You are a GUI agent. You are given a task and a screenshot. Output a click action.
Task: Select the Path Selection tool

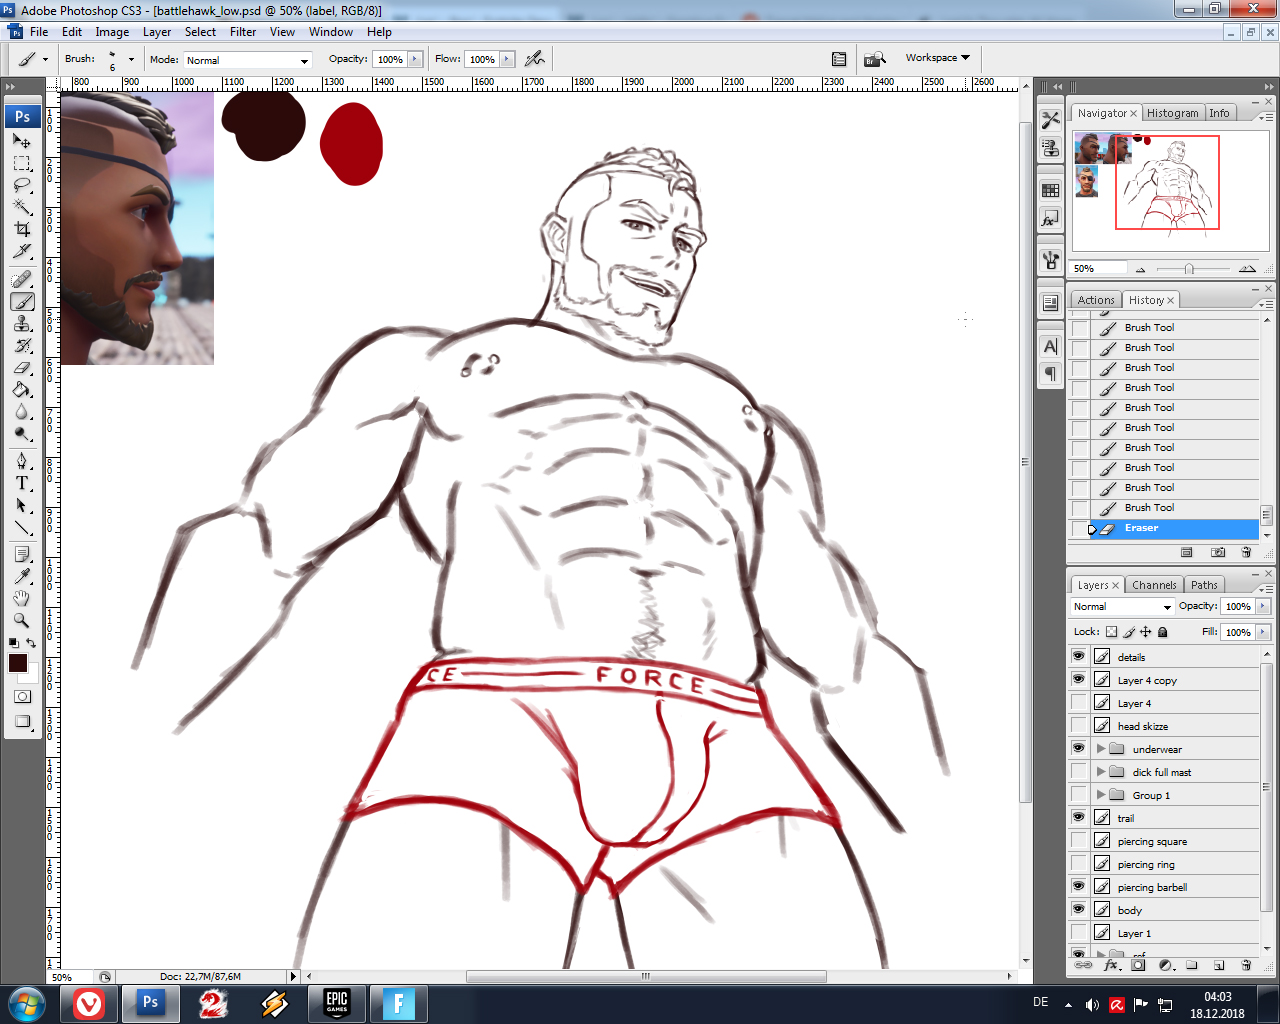[22, 505]
